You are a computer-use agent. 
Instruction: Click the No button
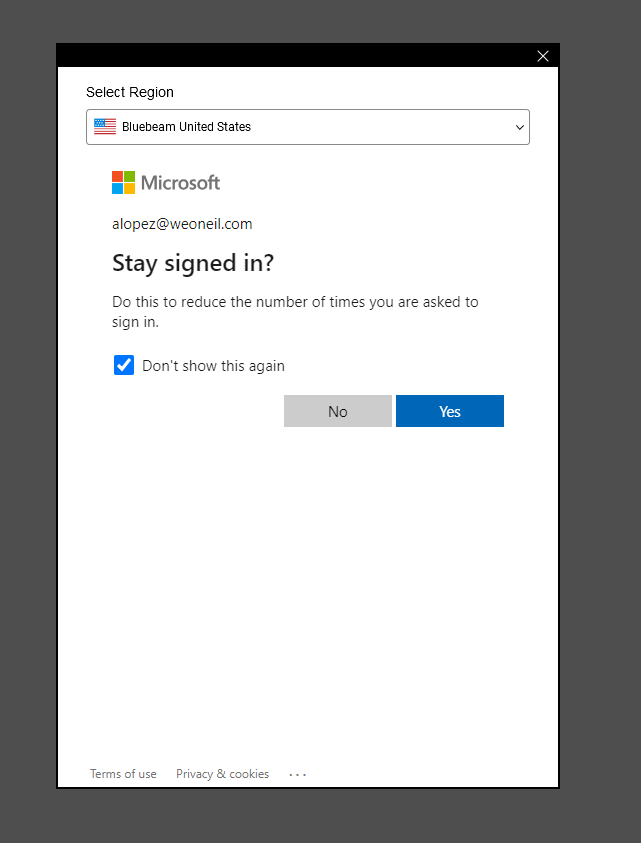tap(338, 411)
